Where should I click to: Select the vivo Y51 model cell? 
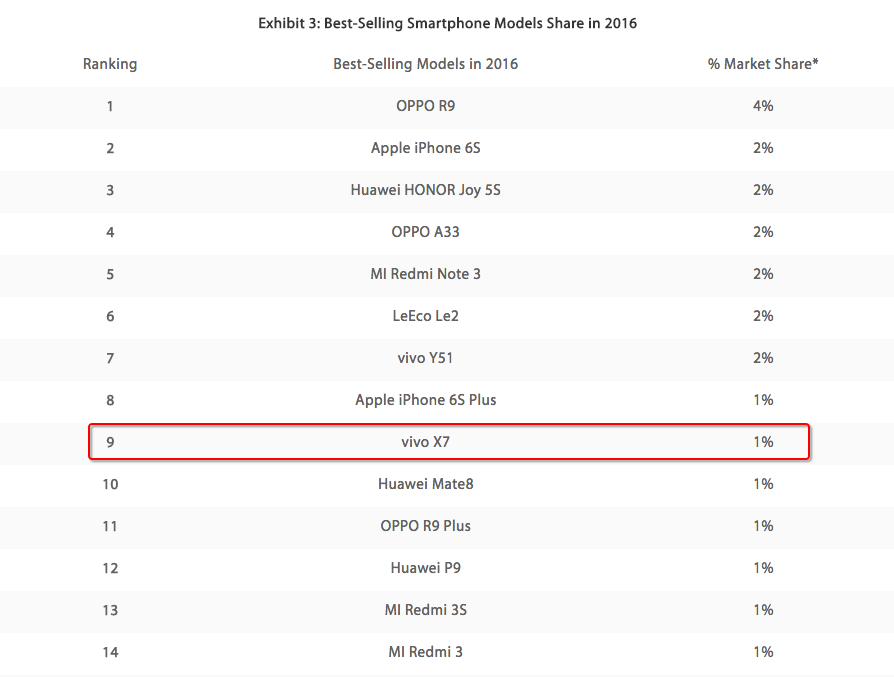425,358
